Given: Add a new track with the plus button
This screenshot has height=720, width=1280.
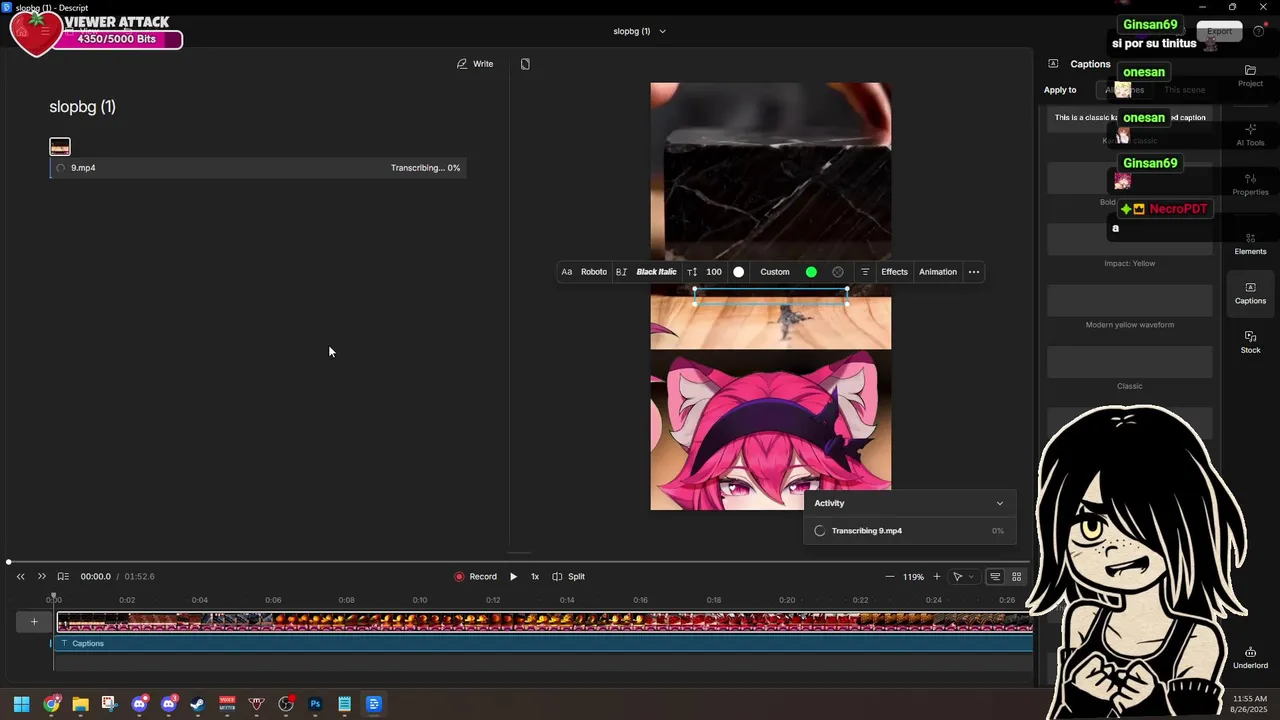Looking at the screenshot, I should point(34,622).
